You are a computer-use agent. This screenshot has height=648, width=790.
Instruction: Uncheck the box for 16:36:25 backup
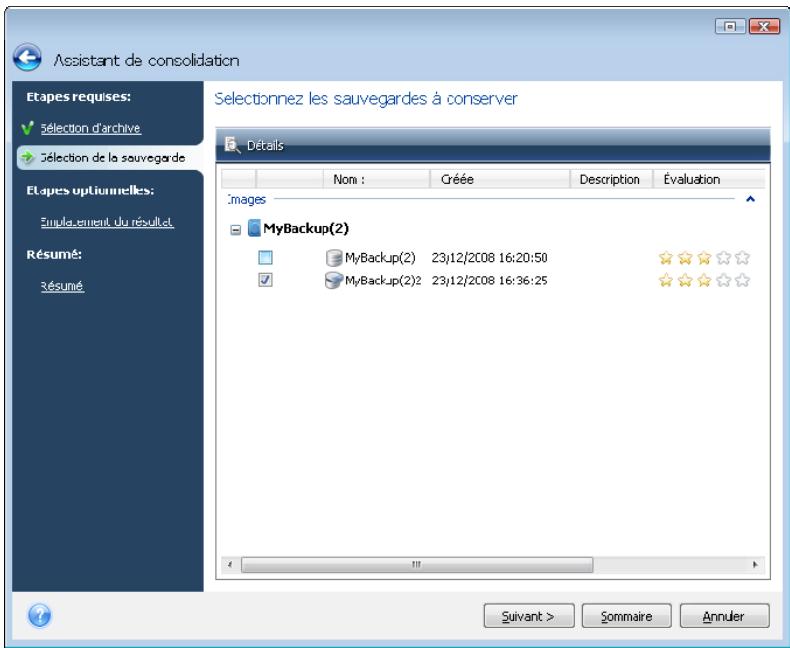266,280
